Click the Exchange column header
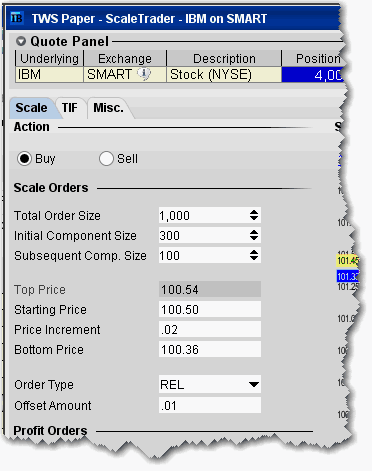 125,58
